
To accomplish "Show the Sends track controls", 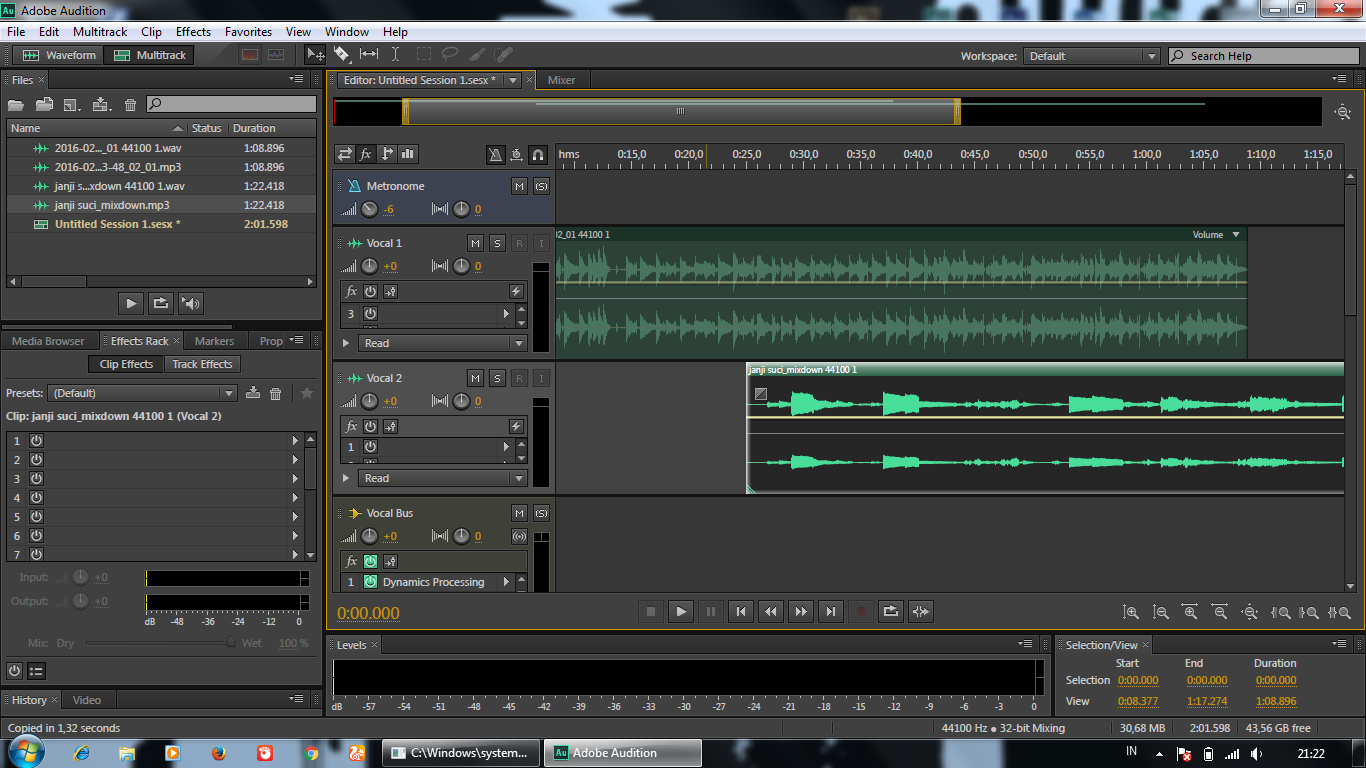I will 387,154.
